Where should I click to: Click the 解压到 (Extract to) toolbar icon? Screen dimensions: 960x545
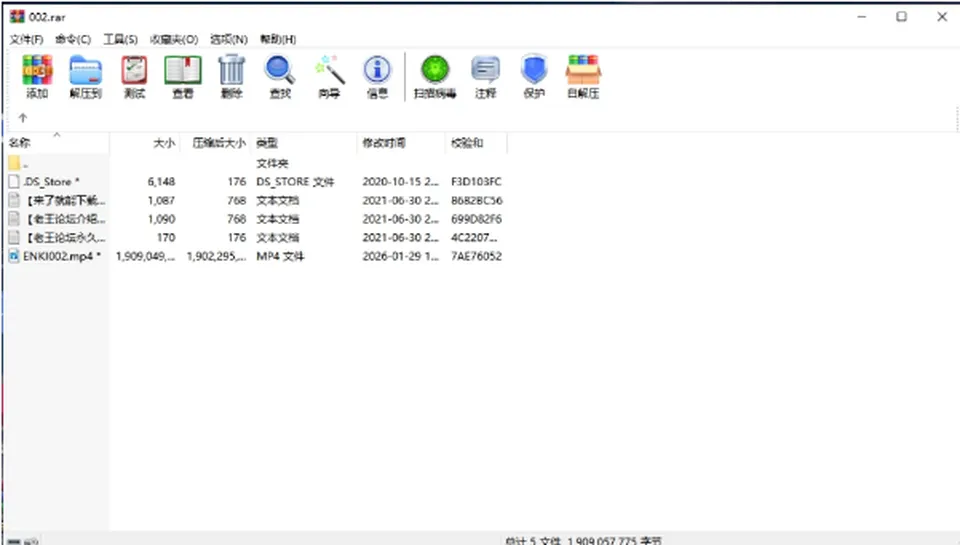pyautogui.click(x=85, y=70)
